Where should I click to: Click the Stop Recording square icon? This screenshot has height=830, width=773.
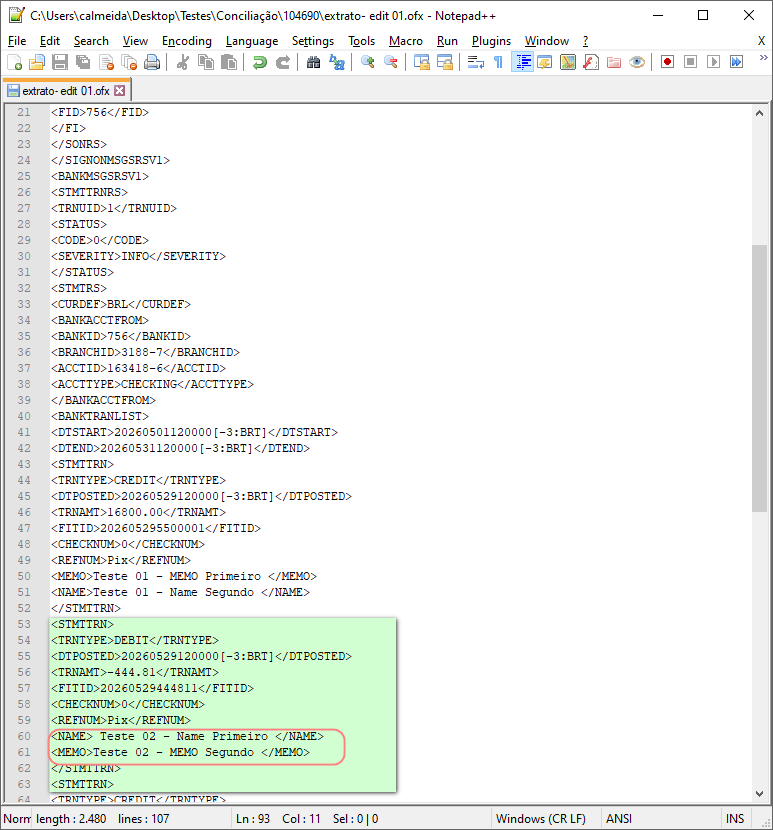pos(690,62)
